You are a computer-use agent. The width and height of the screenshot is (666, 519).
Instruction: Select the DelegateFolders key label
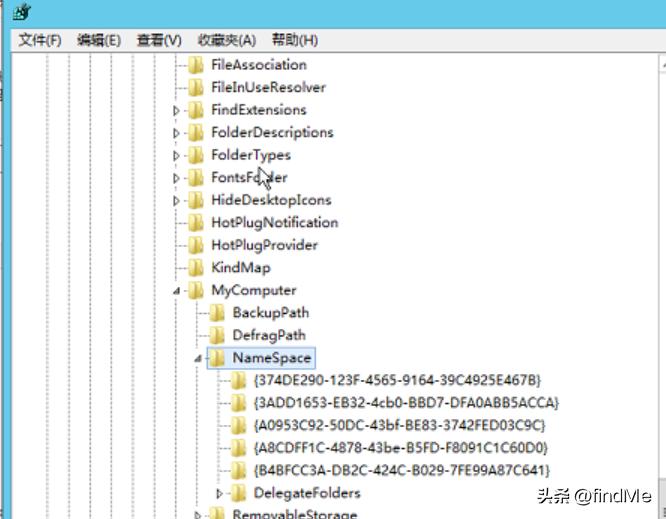point(307,493)
